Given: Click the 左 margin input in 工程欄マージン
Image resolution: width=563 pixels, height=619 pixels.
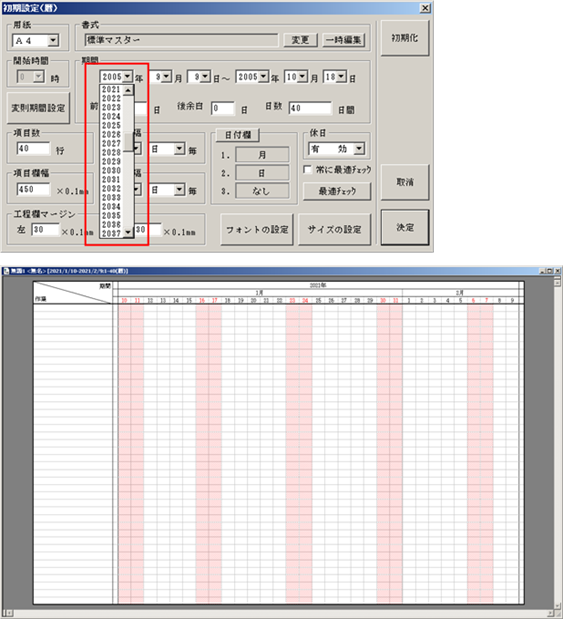Looking at the screenshot, I should pyautogui.click(x=45, y=229).
